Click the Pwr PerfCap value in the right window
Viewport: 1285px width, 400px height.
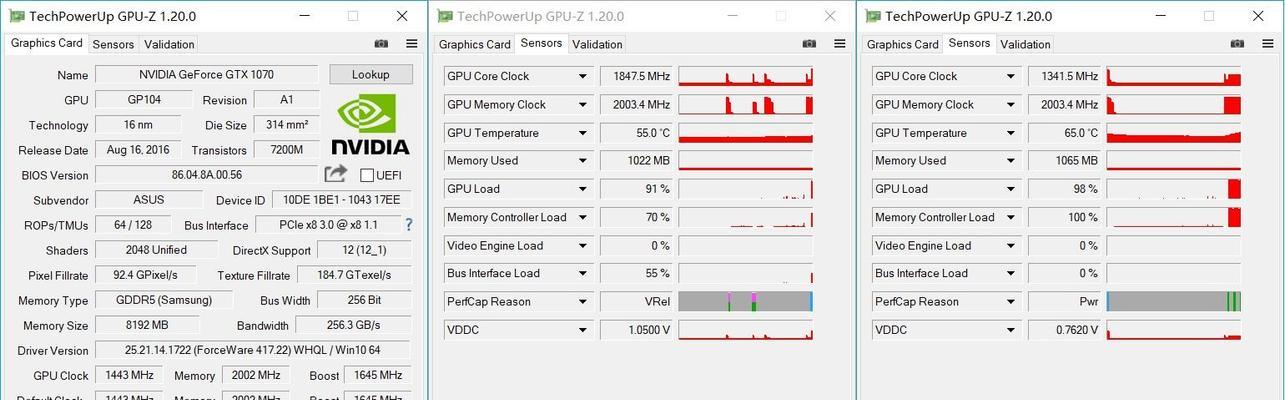1064,302
